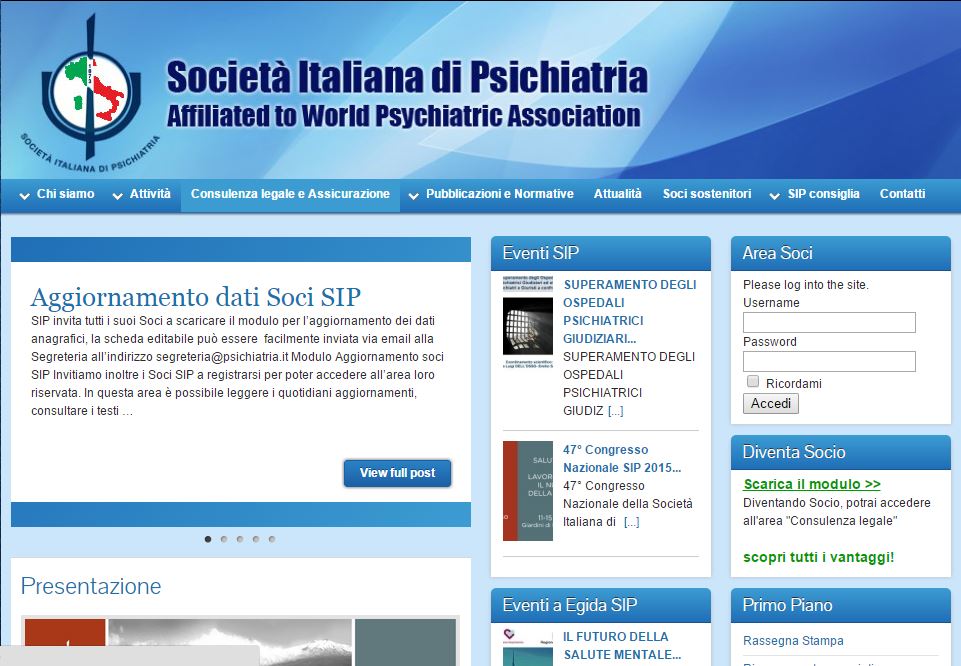Tick the Ricordami checkbox
This screenshot has height=666, width=961.
[753, 382]
